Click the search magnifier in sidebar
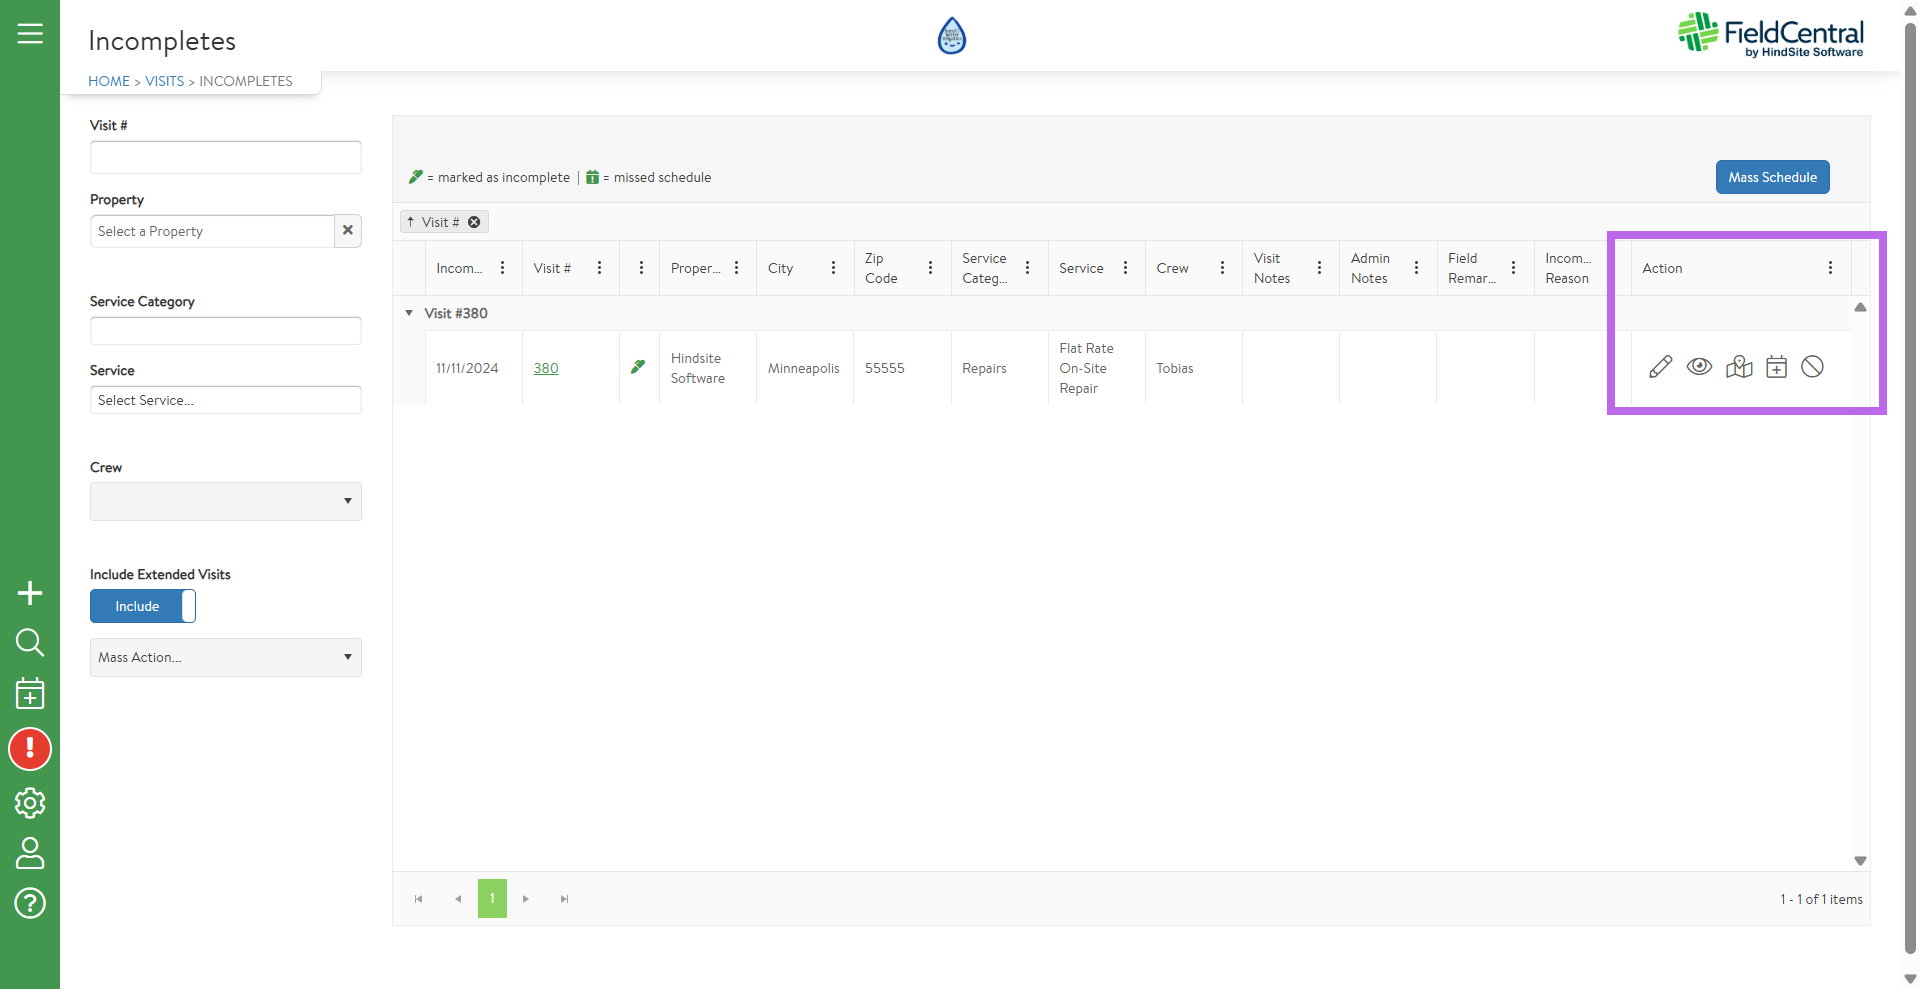Viewport: 1920px width, 989px height. coord(30,642)
